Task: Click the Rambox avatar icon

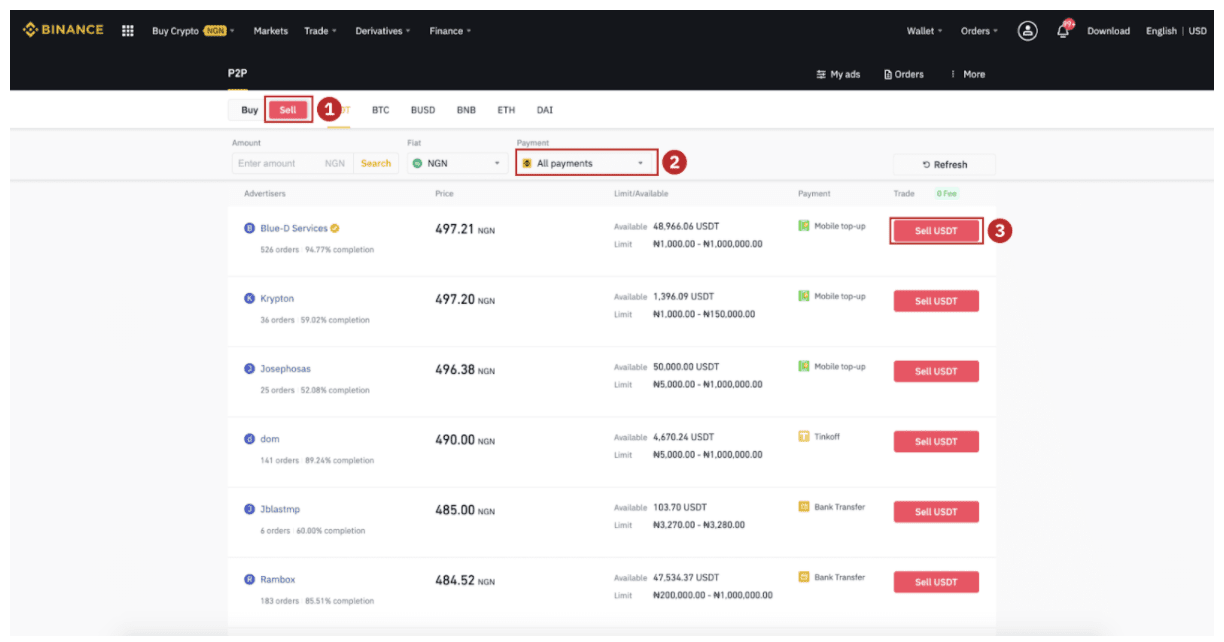Action: point(250,579)
